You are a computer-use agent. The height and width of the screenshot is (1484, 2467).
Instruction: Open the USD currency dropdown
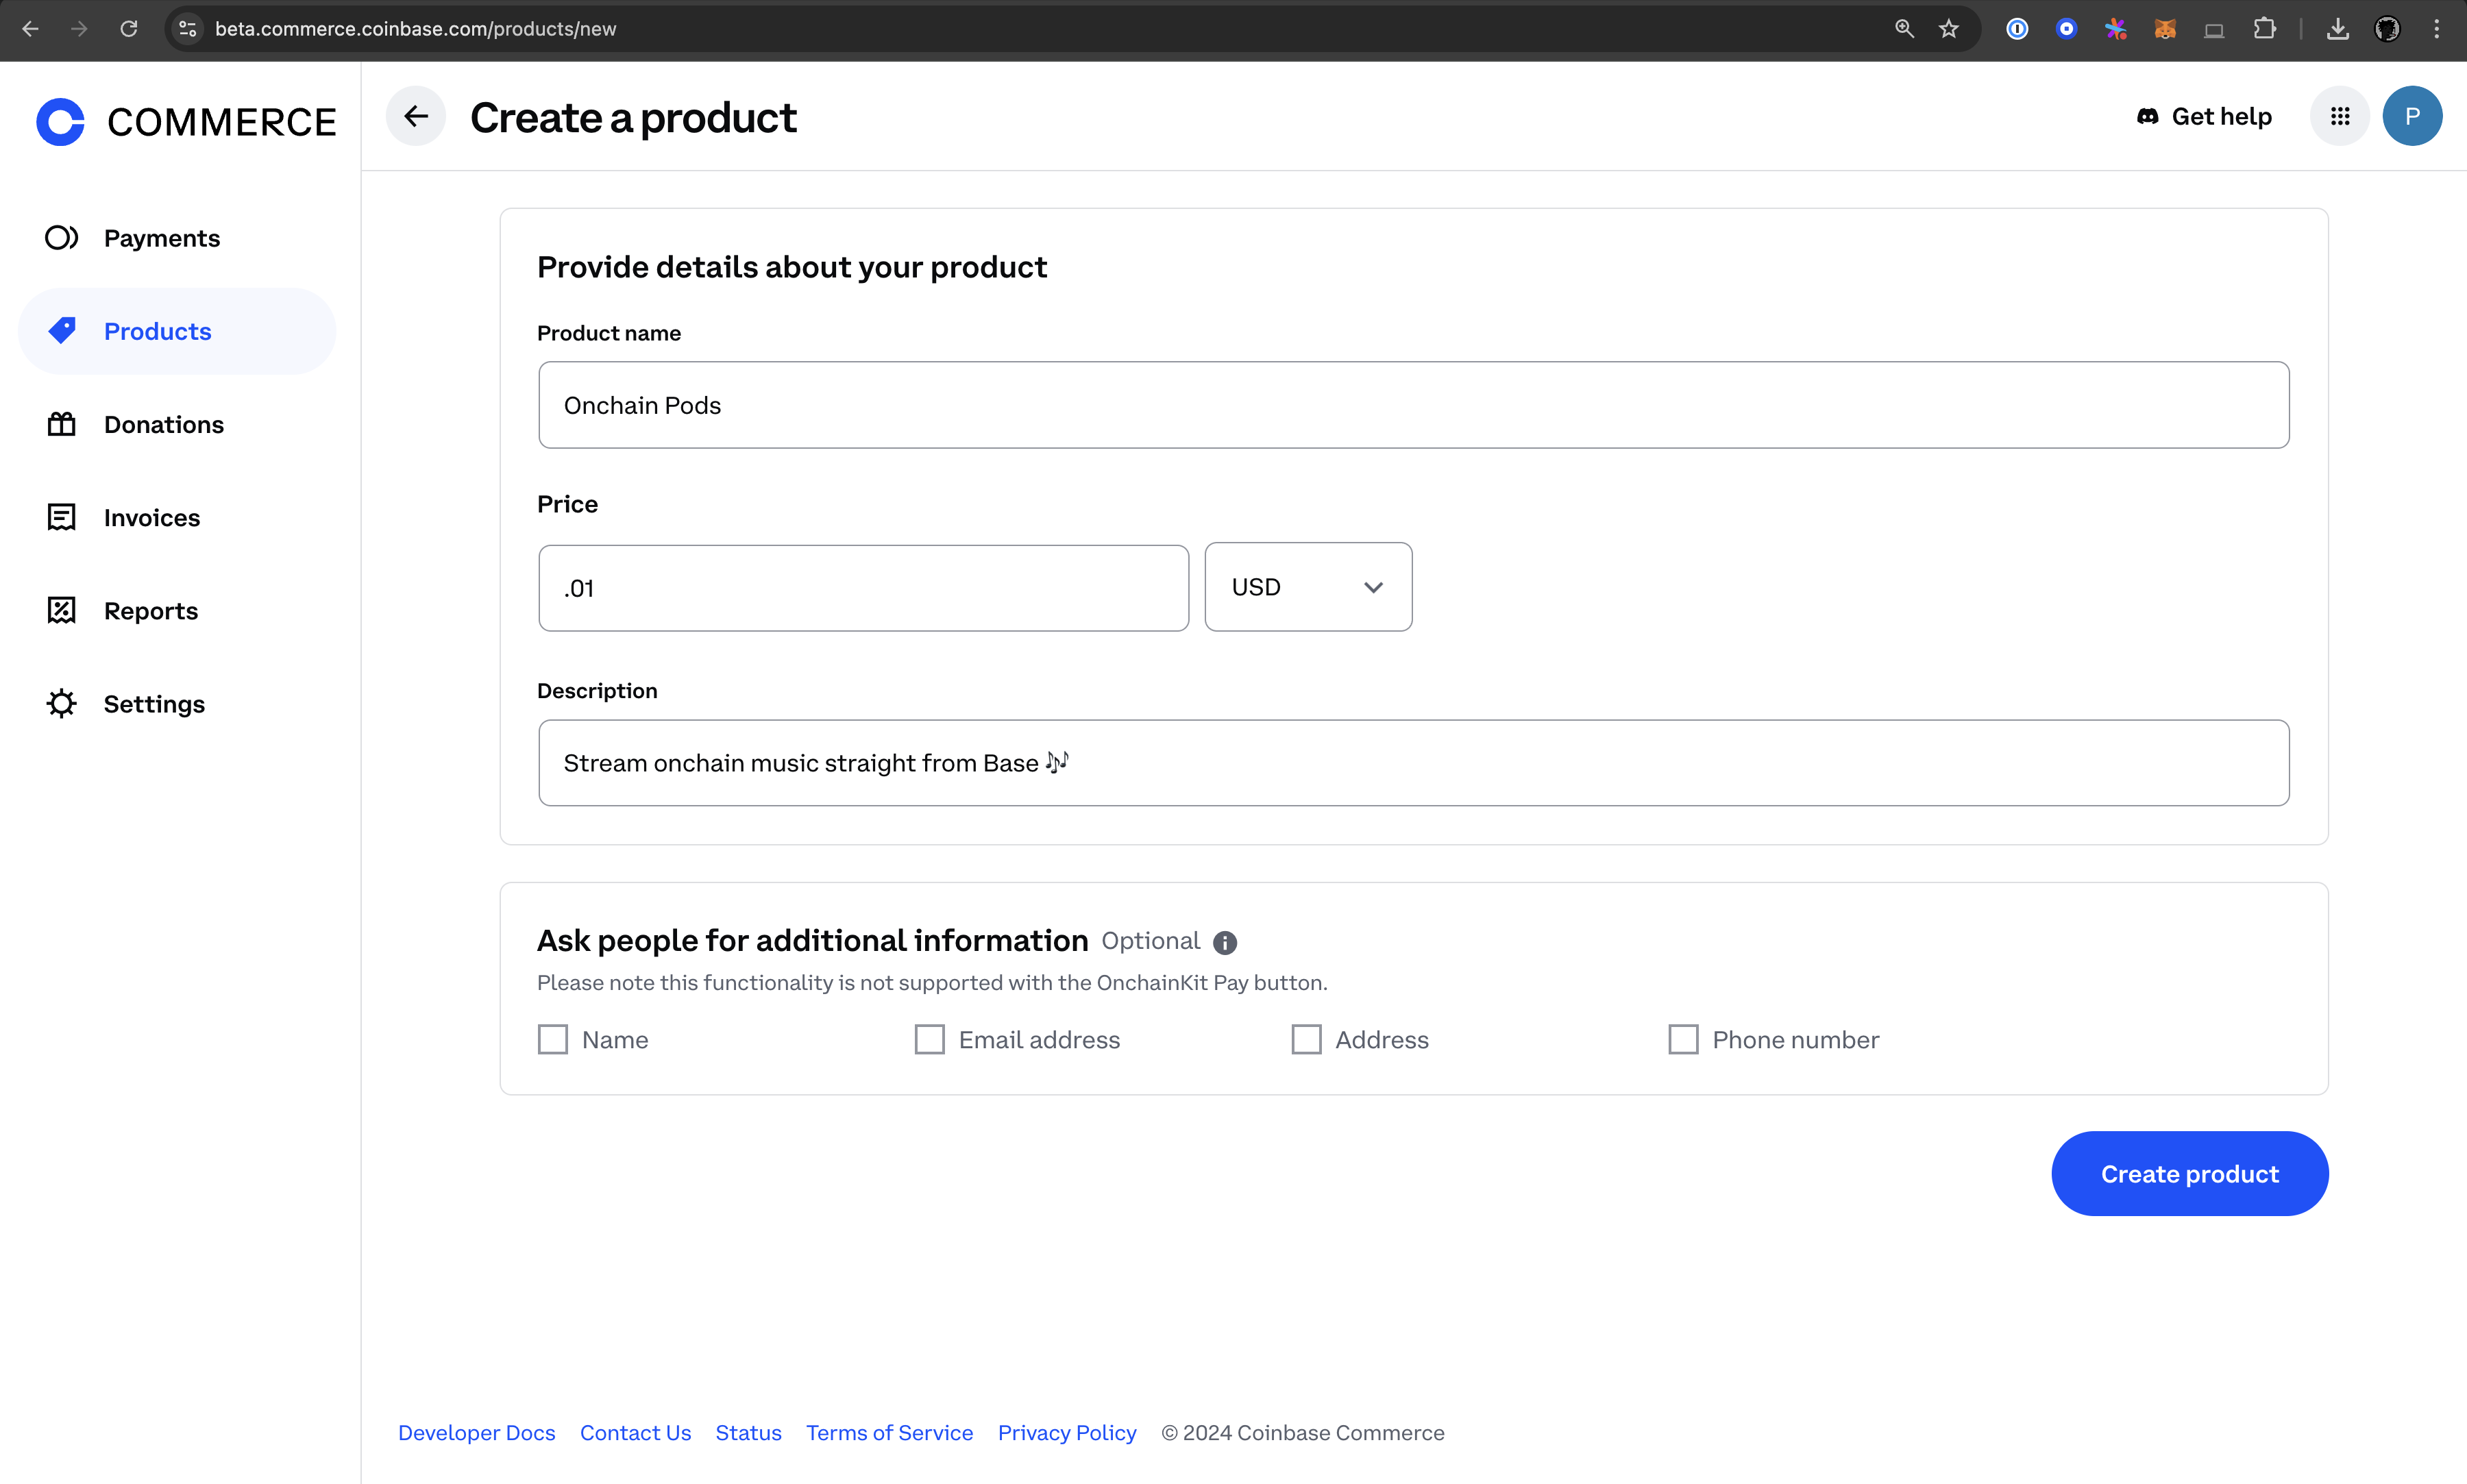click(x=1307, y=587)
